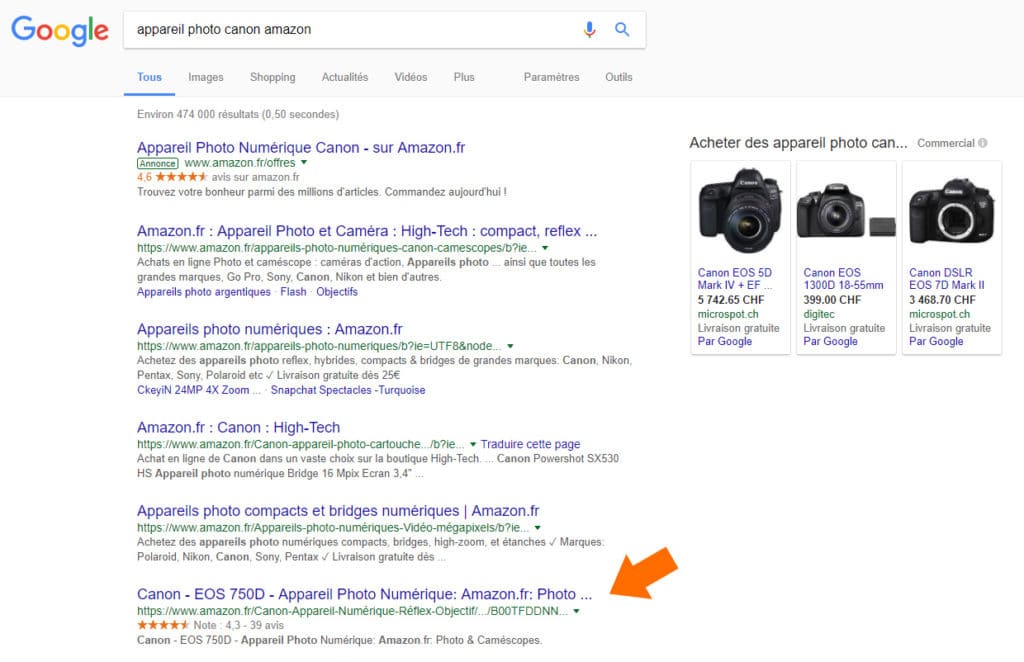Open 'Appareils photo argentiques' sitelink
The width and height of the screenshot is (1024, 662).
tap(204, 292)
